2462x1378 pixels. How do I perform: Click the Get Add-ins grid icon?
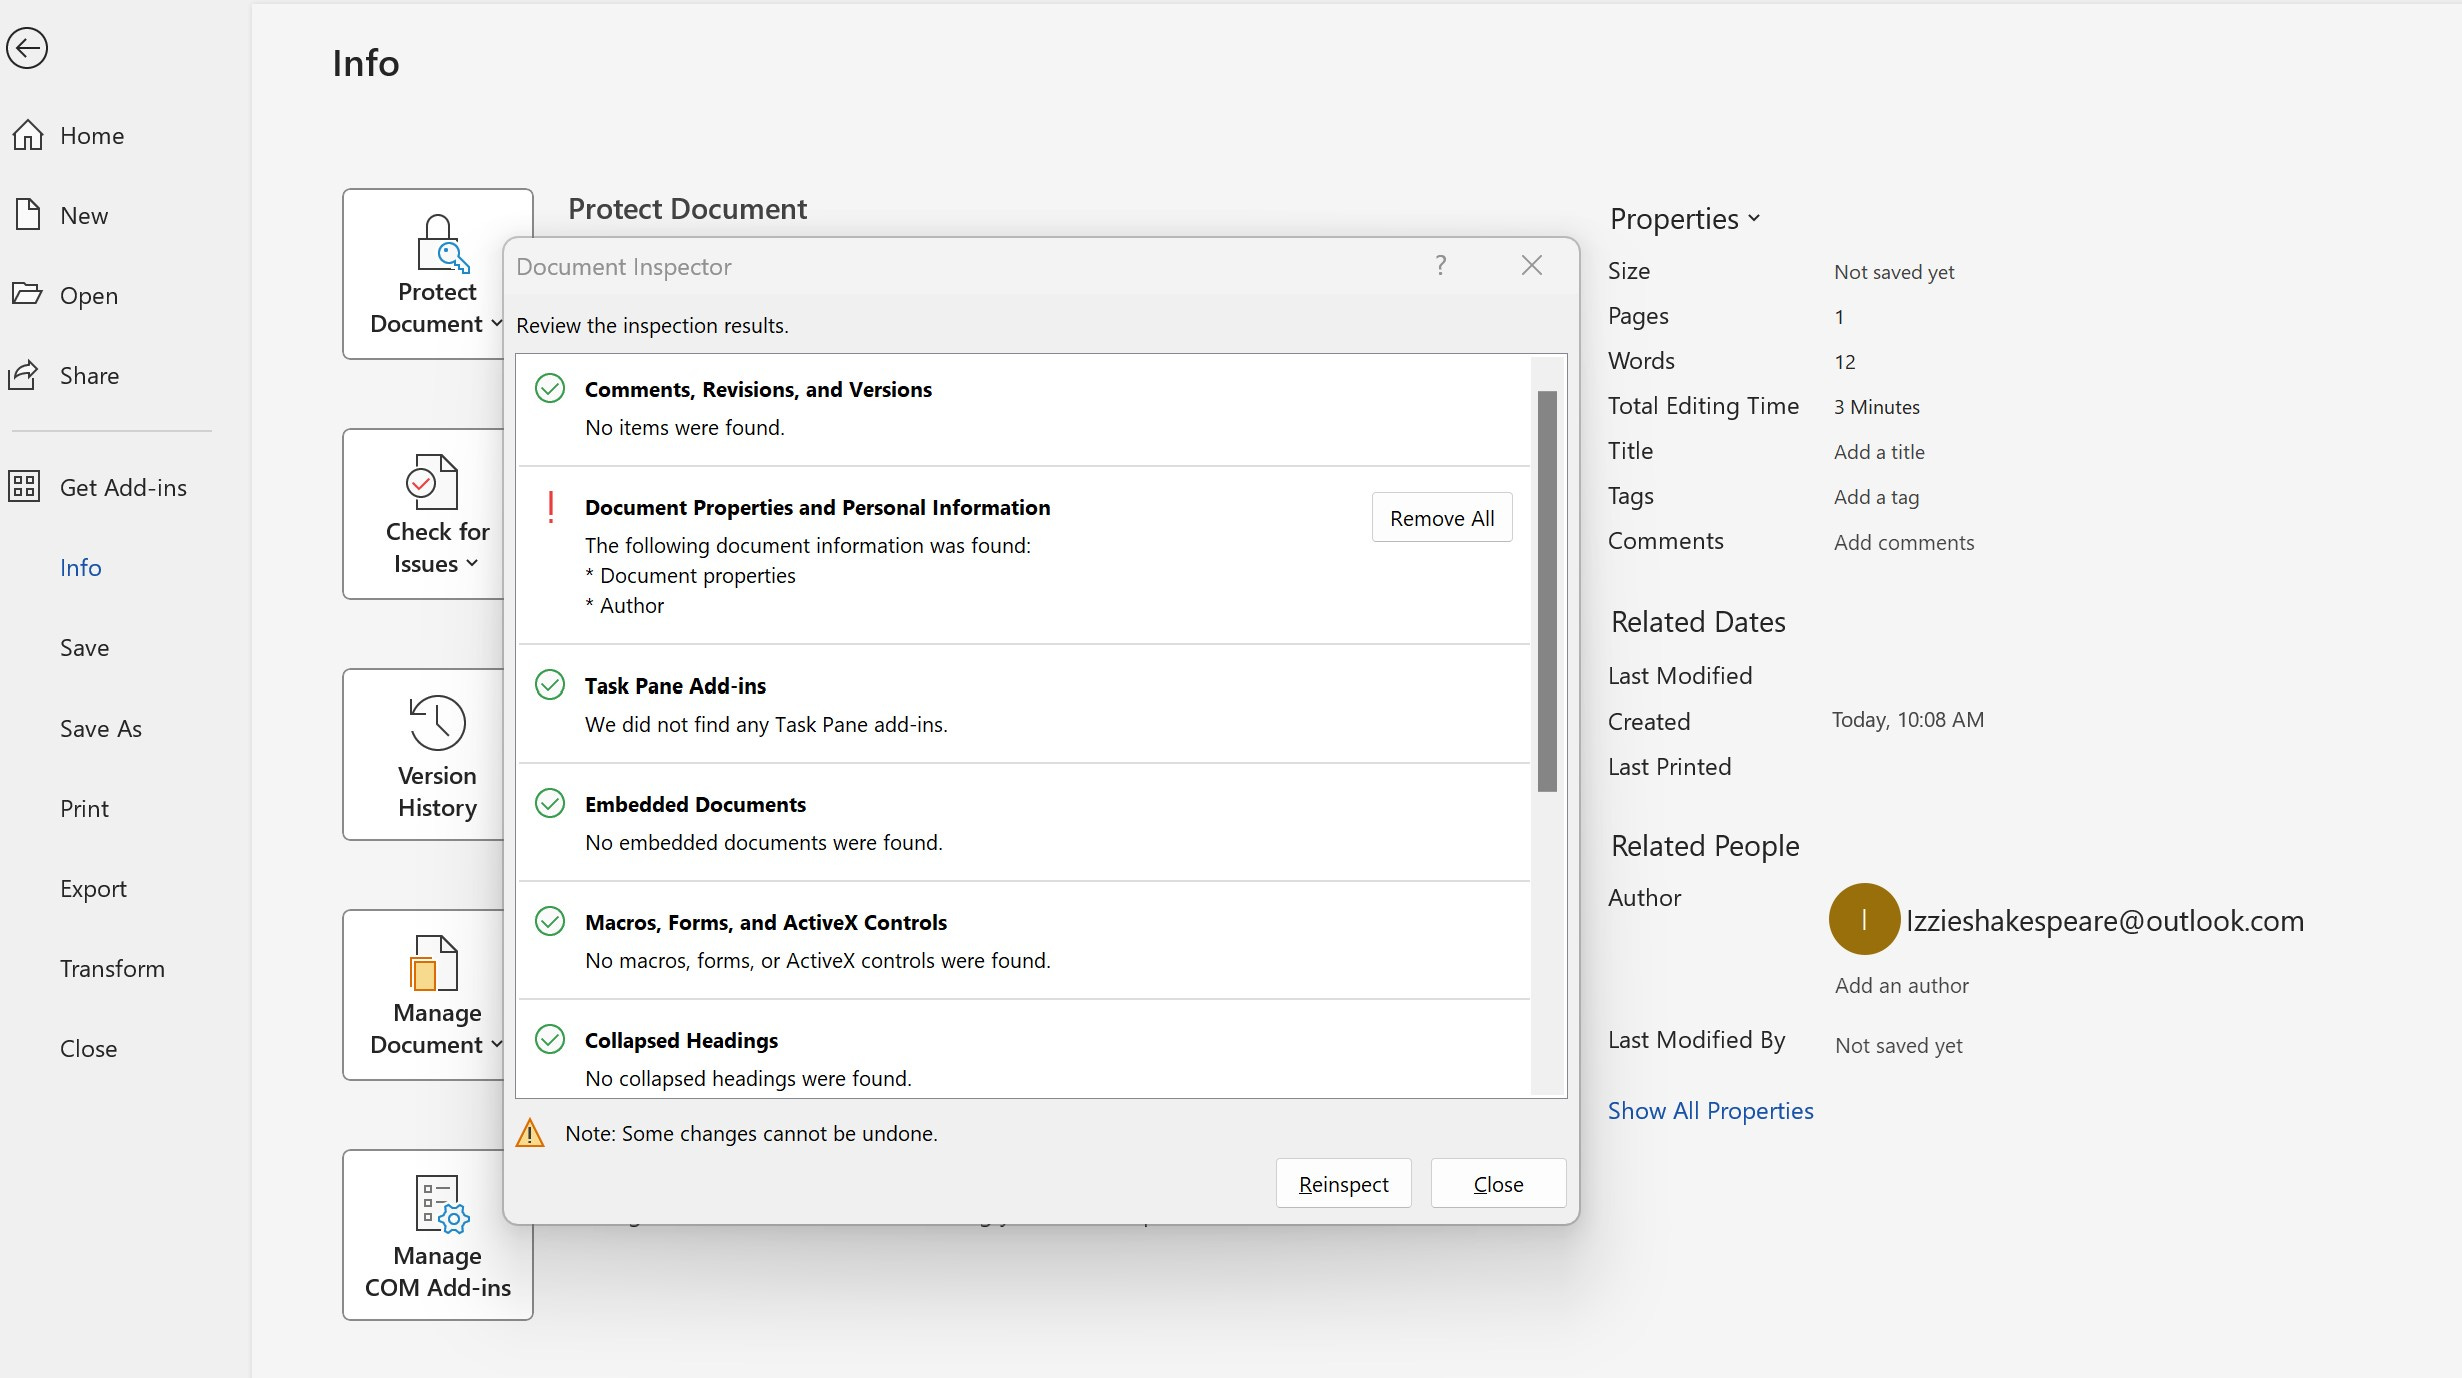coord(24,487)
